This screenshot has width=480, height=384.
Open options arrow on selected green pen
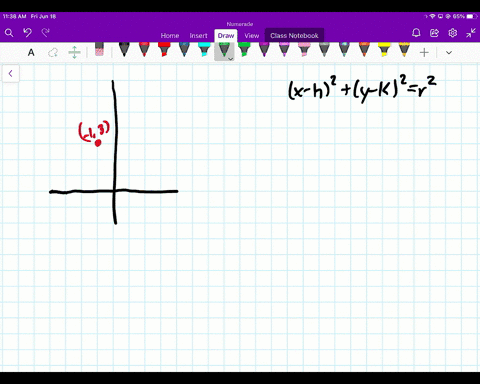click(230, 59)
